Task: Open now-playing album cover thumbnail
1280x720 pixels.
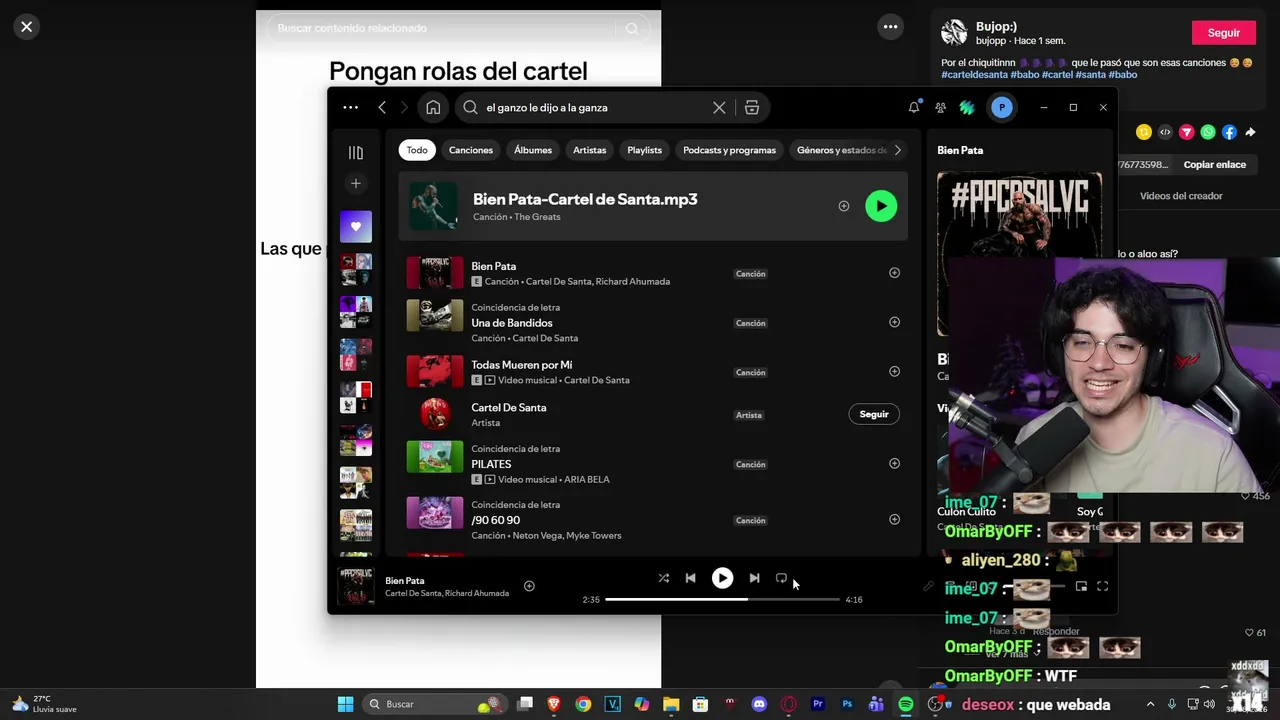Action: (355, 586)
